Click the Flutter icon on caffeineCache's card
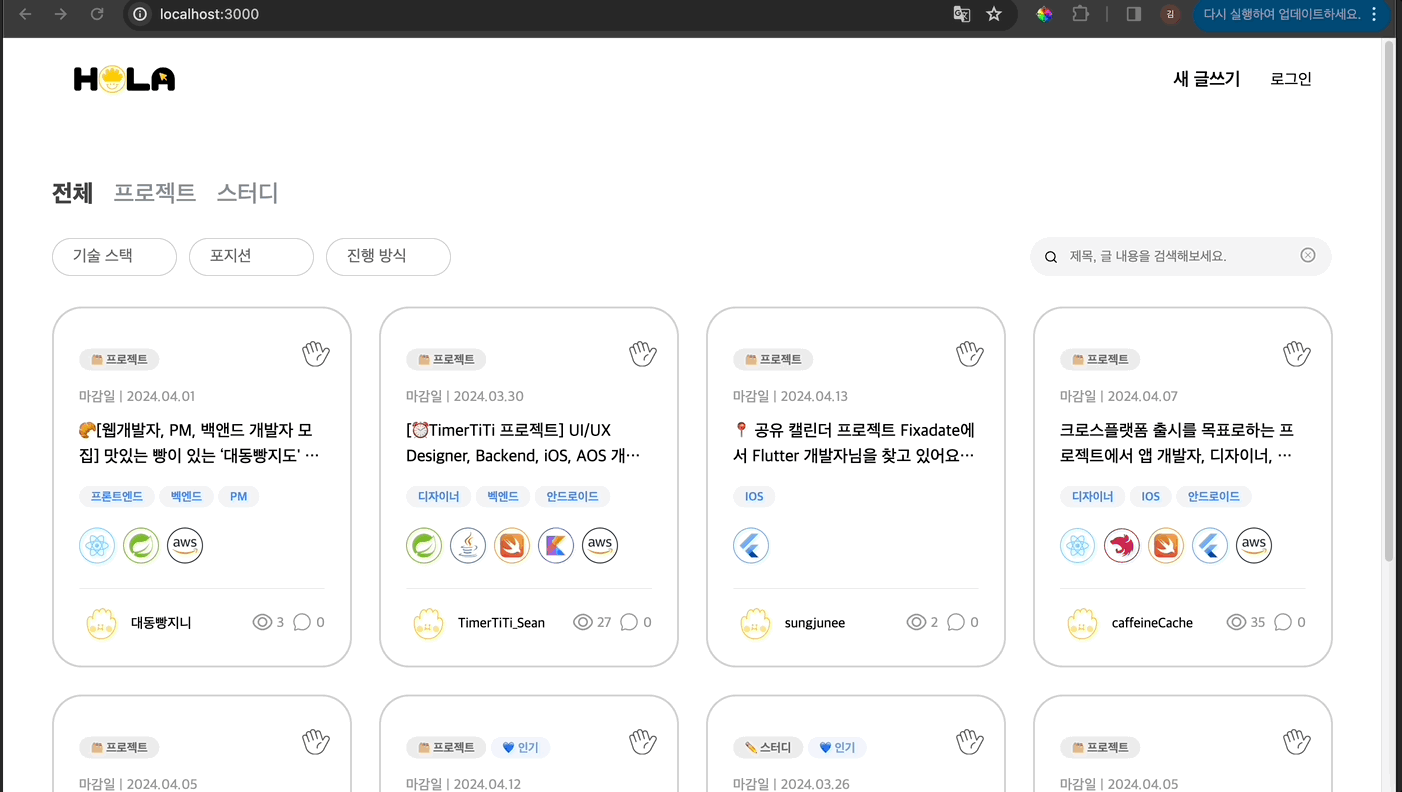Image resolution: width=1402 pixels, height=792 pixels. pos(1210,546)
